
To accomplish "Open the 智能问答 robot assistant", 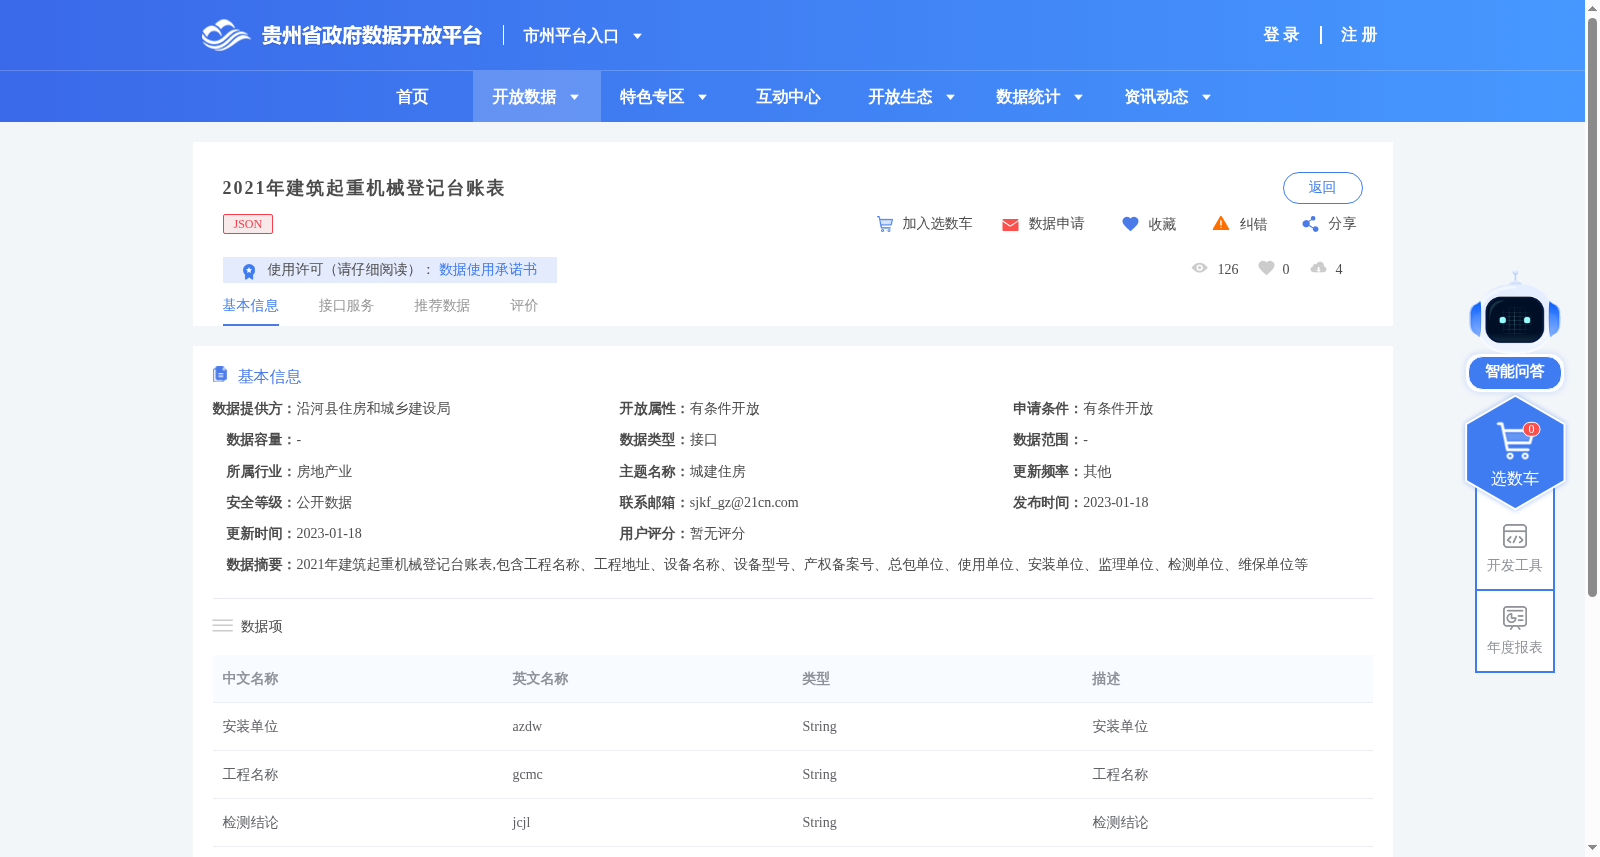I will (x=1515, y=332).
